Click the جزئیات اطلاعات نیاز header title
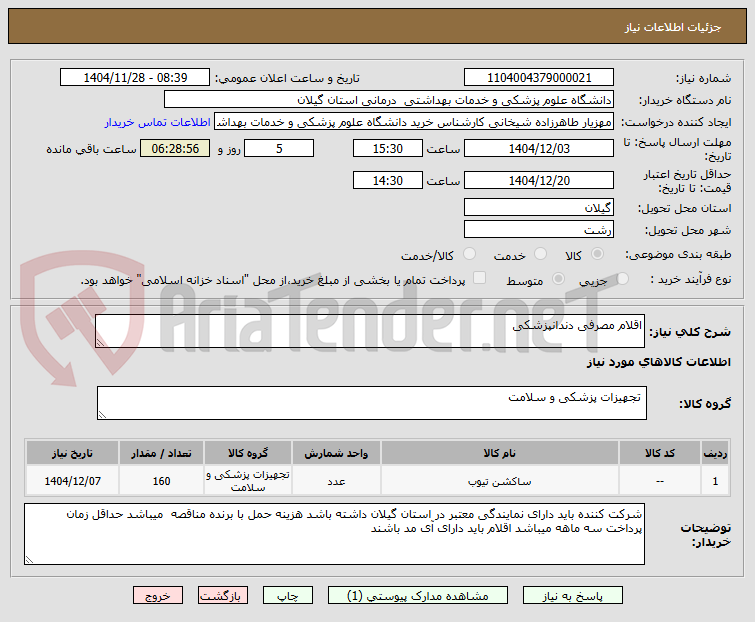This screenshot has height=622, width=755. coord(673,27)
